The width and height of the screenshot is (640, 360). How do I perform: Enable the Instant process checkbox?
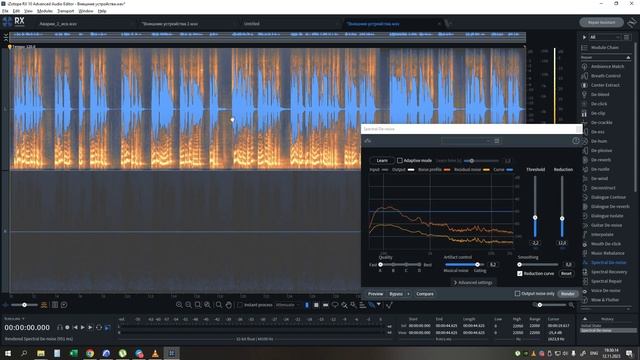tap(240, 305)
